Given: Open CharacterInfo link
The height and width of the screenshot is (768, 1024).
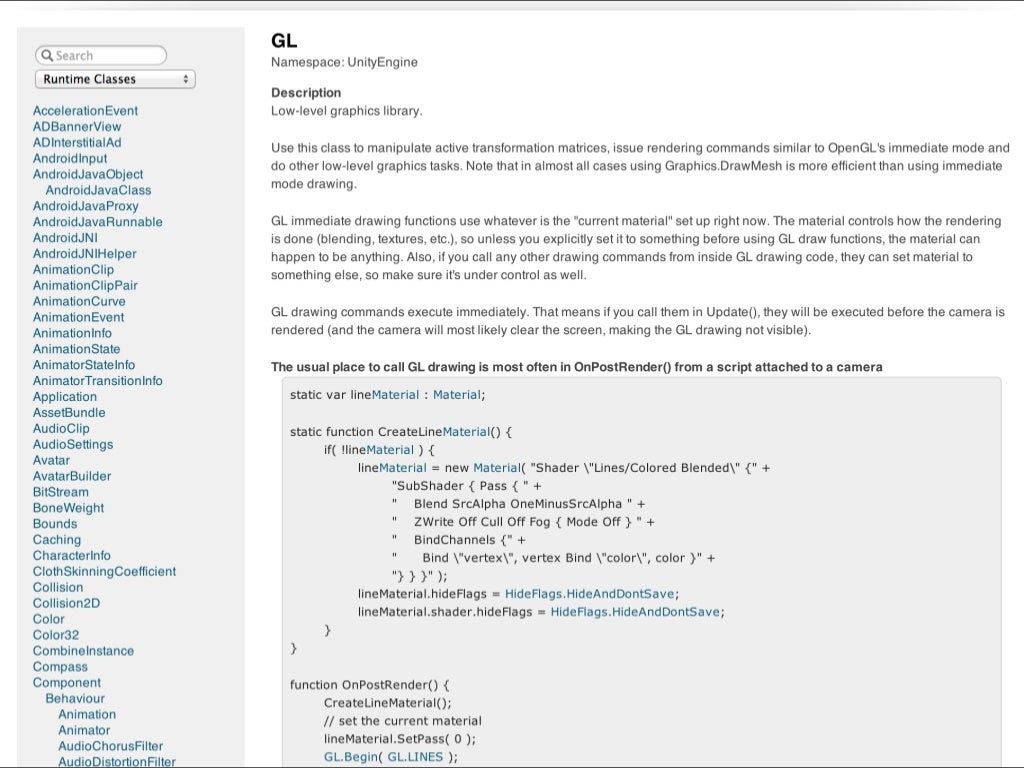Looking at the screenshot, I should [72, 556].
